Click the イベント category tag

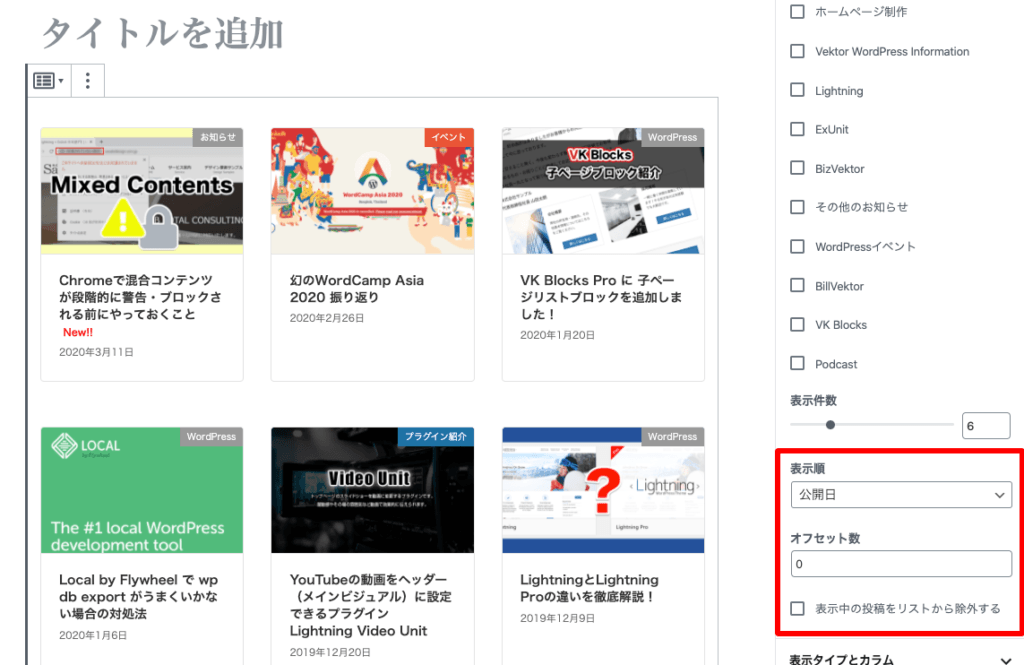tap(449, 137)
